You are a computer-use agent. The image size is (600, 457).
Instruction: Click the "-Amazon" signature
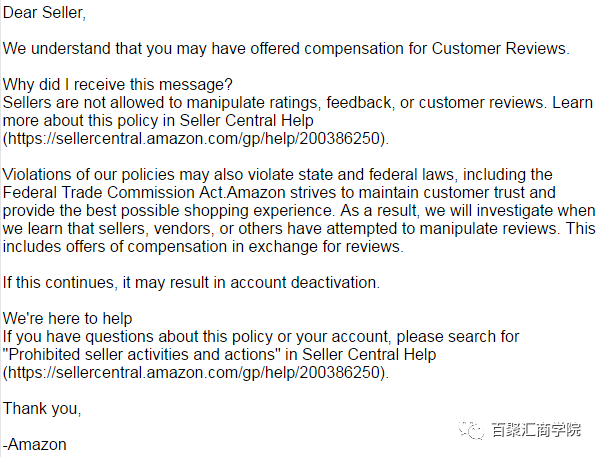tap(35, 444)
